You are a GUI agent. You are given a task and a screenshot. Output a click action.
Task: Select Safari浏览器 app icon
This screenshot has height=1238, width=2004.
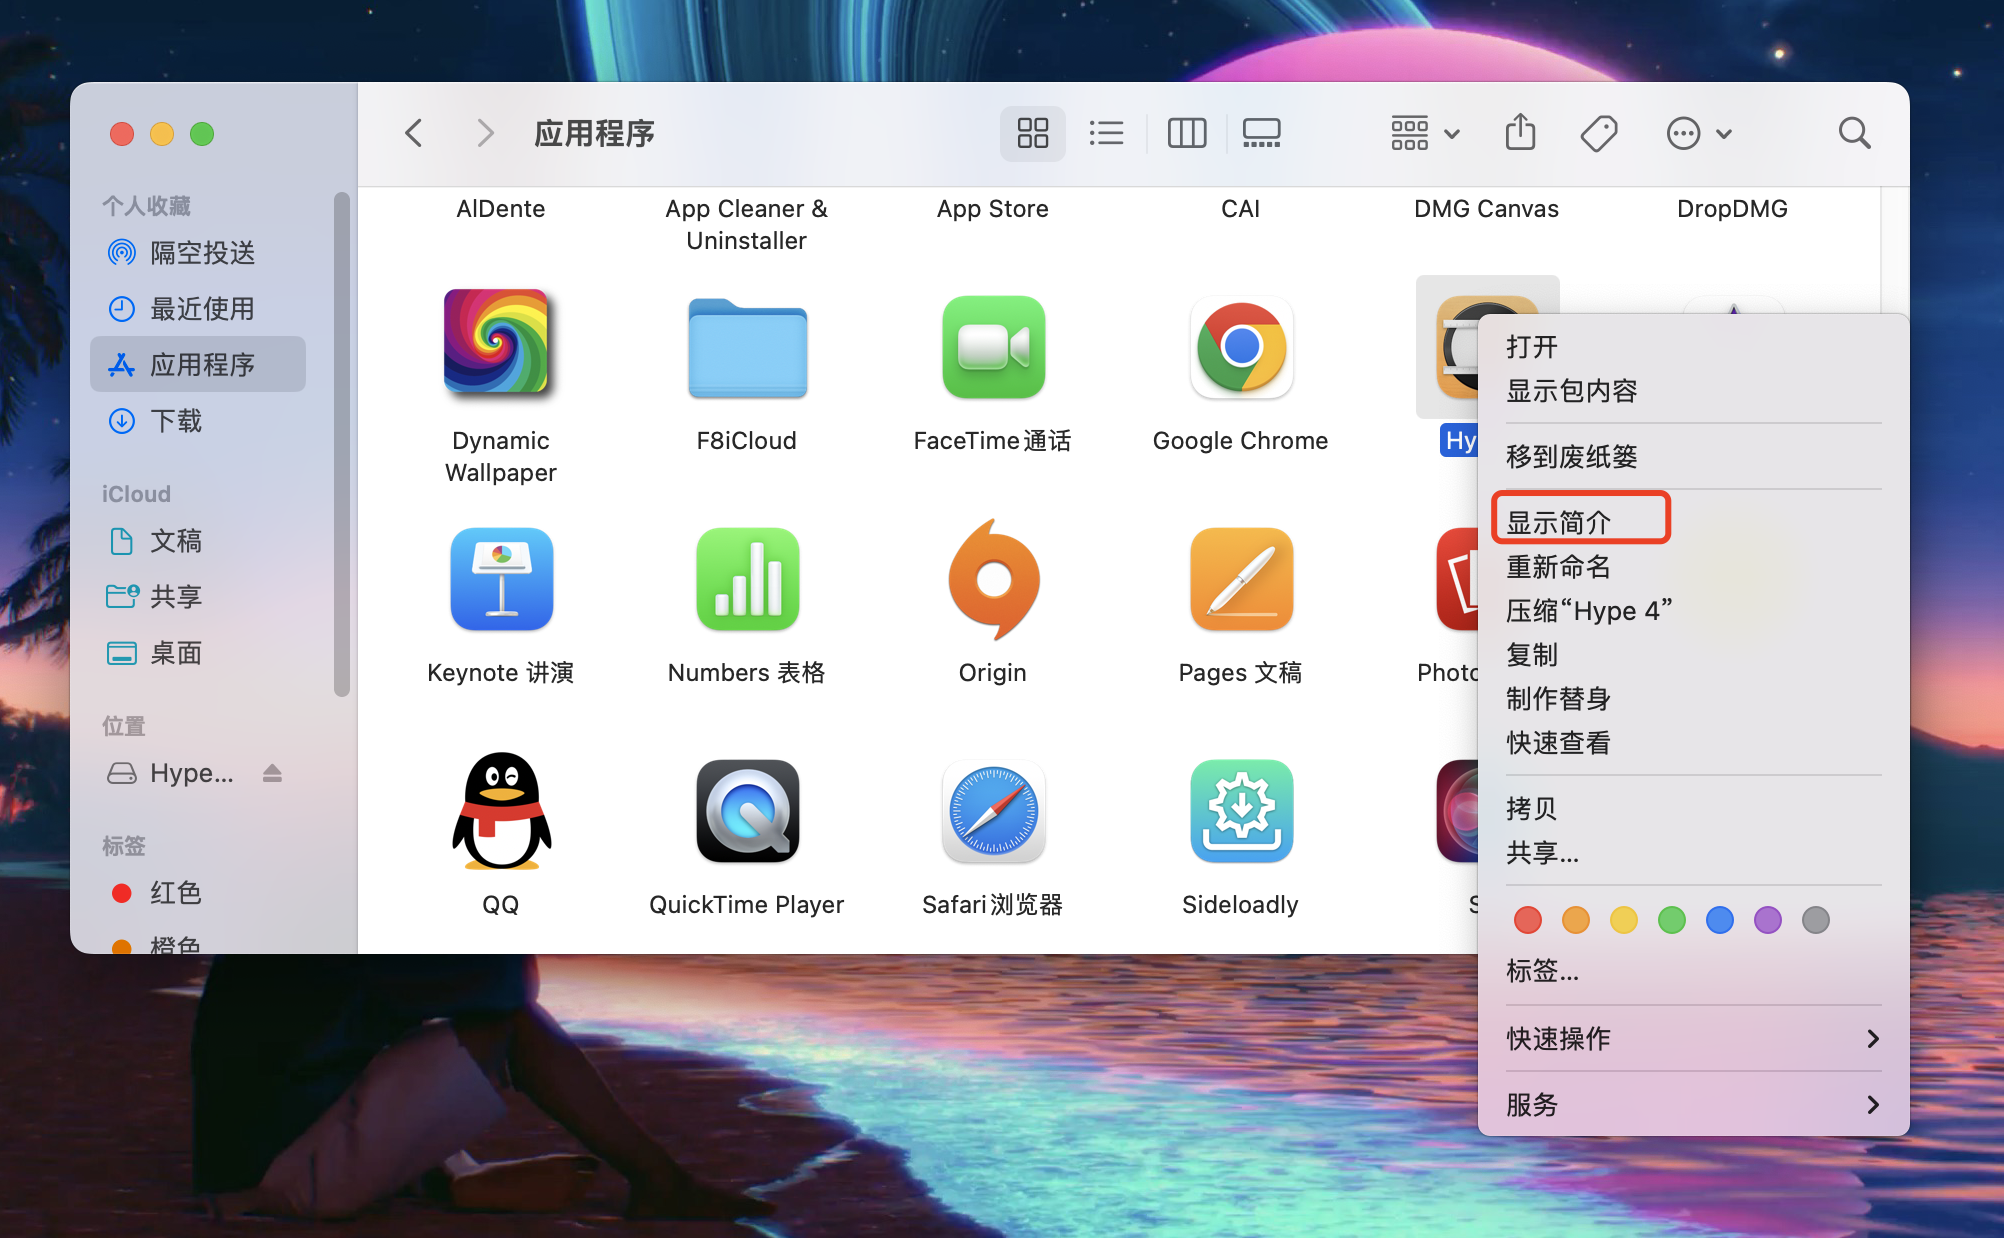point(993,811)
